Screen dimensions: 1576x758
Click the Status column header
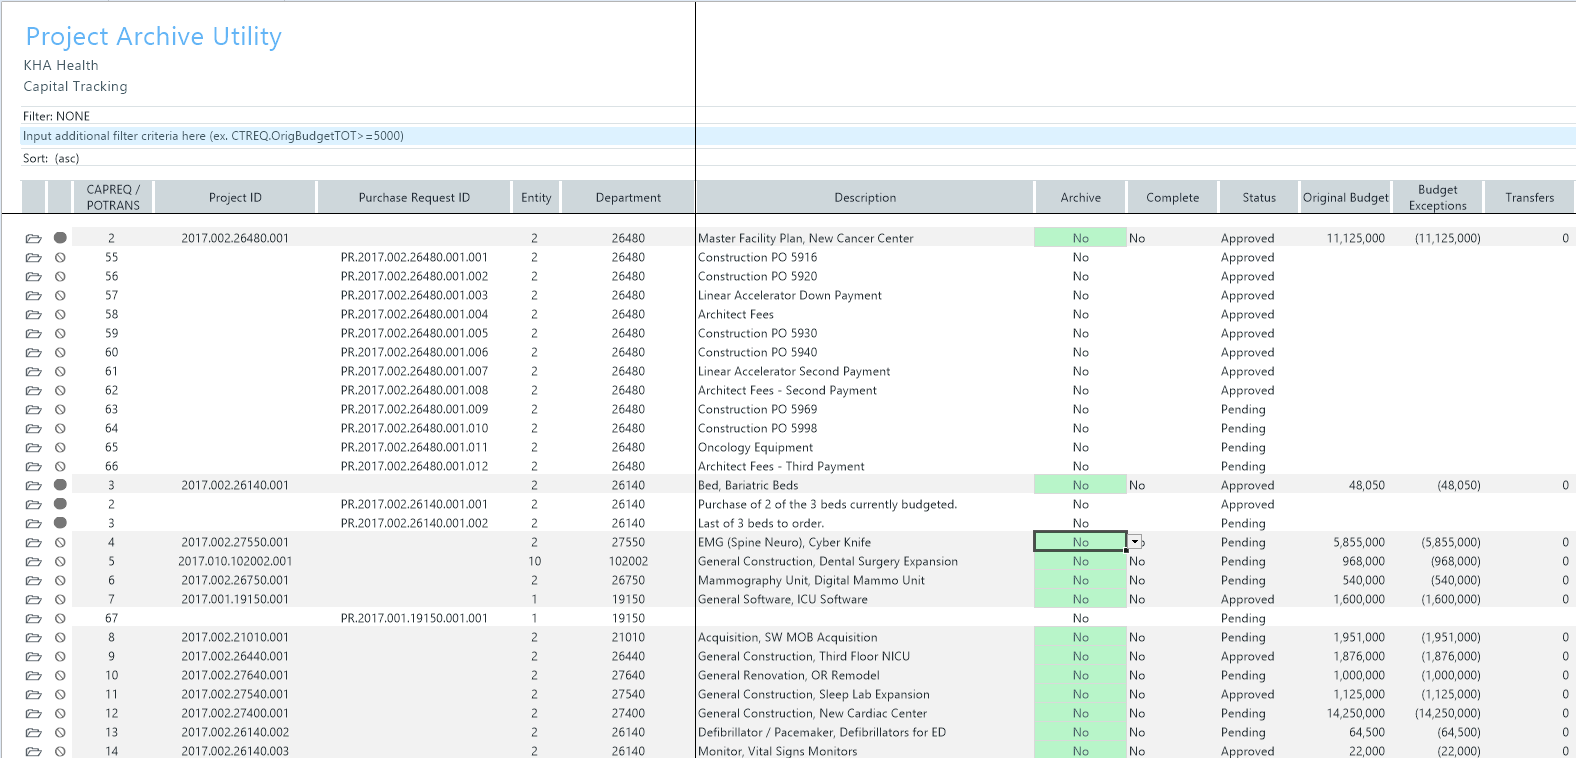1259,198
